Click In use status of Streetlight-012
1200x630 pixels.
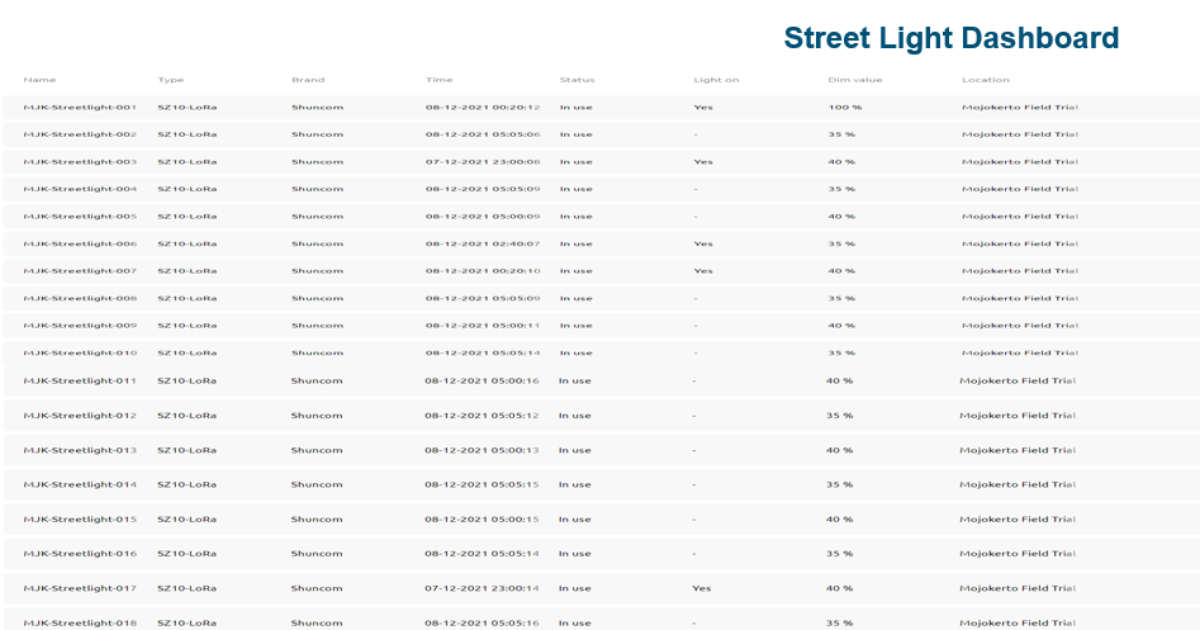(575, 415)
